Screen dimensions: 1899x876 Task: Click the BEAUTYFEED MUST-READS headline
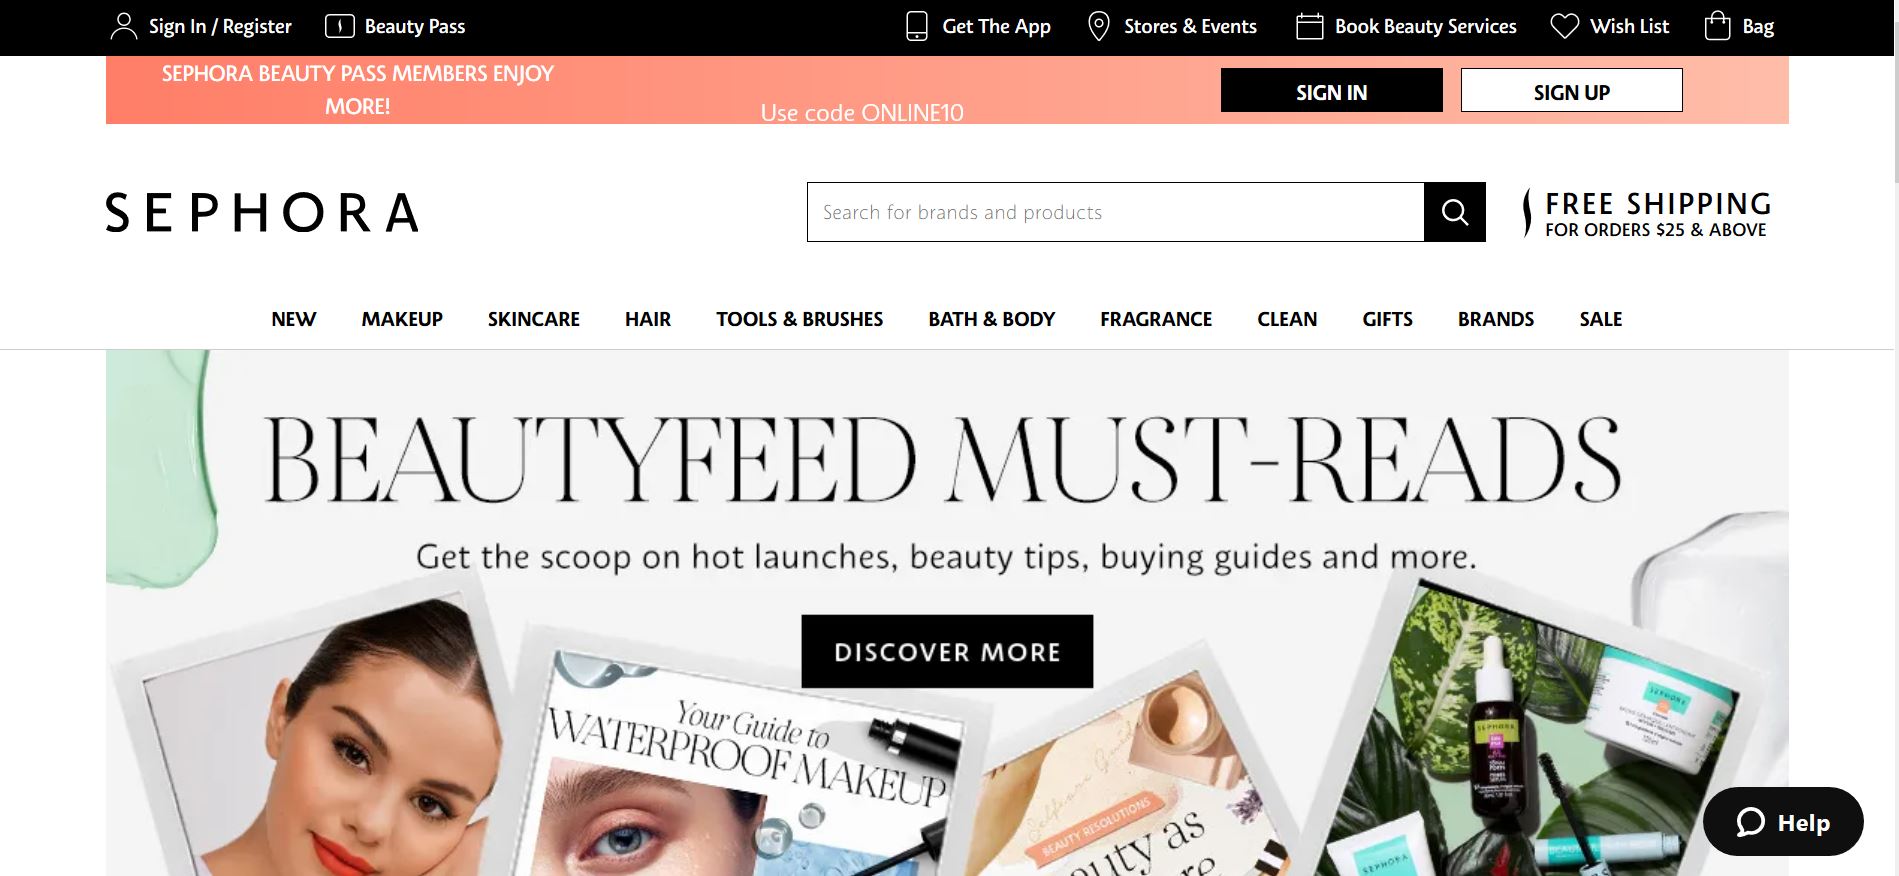[x=942, y=459]
